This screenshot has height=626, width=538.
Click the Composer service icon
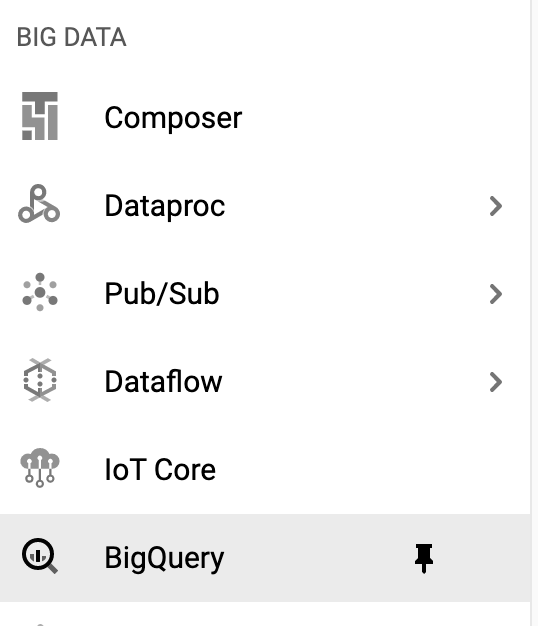(40, 116)
